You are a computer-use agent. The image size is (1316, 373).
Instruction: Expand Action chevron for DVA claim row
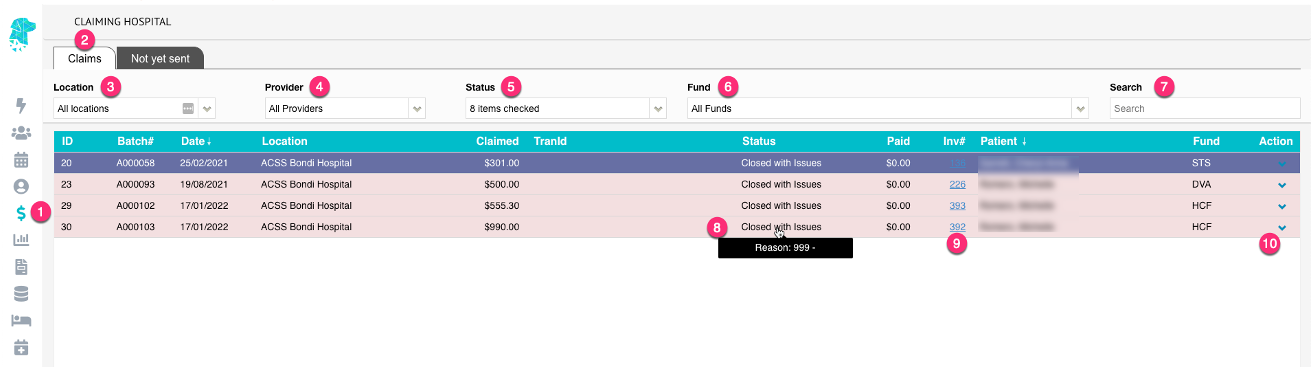[x=1282, y=184]
